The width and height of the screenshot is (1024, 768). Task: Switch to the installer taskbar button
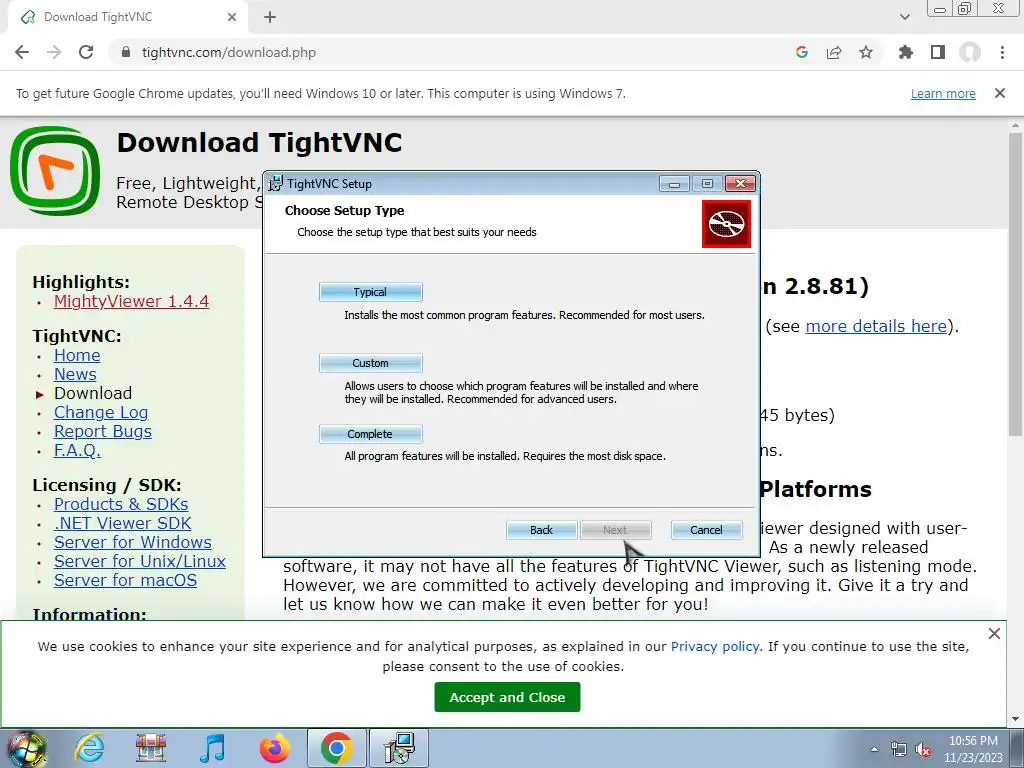click(399, 748)
